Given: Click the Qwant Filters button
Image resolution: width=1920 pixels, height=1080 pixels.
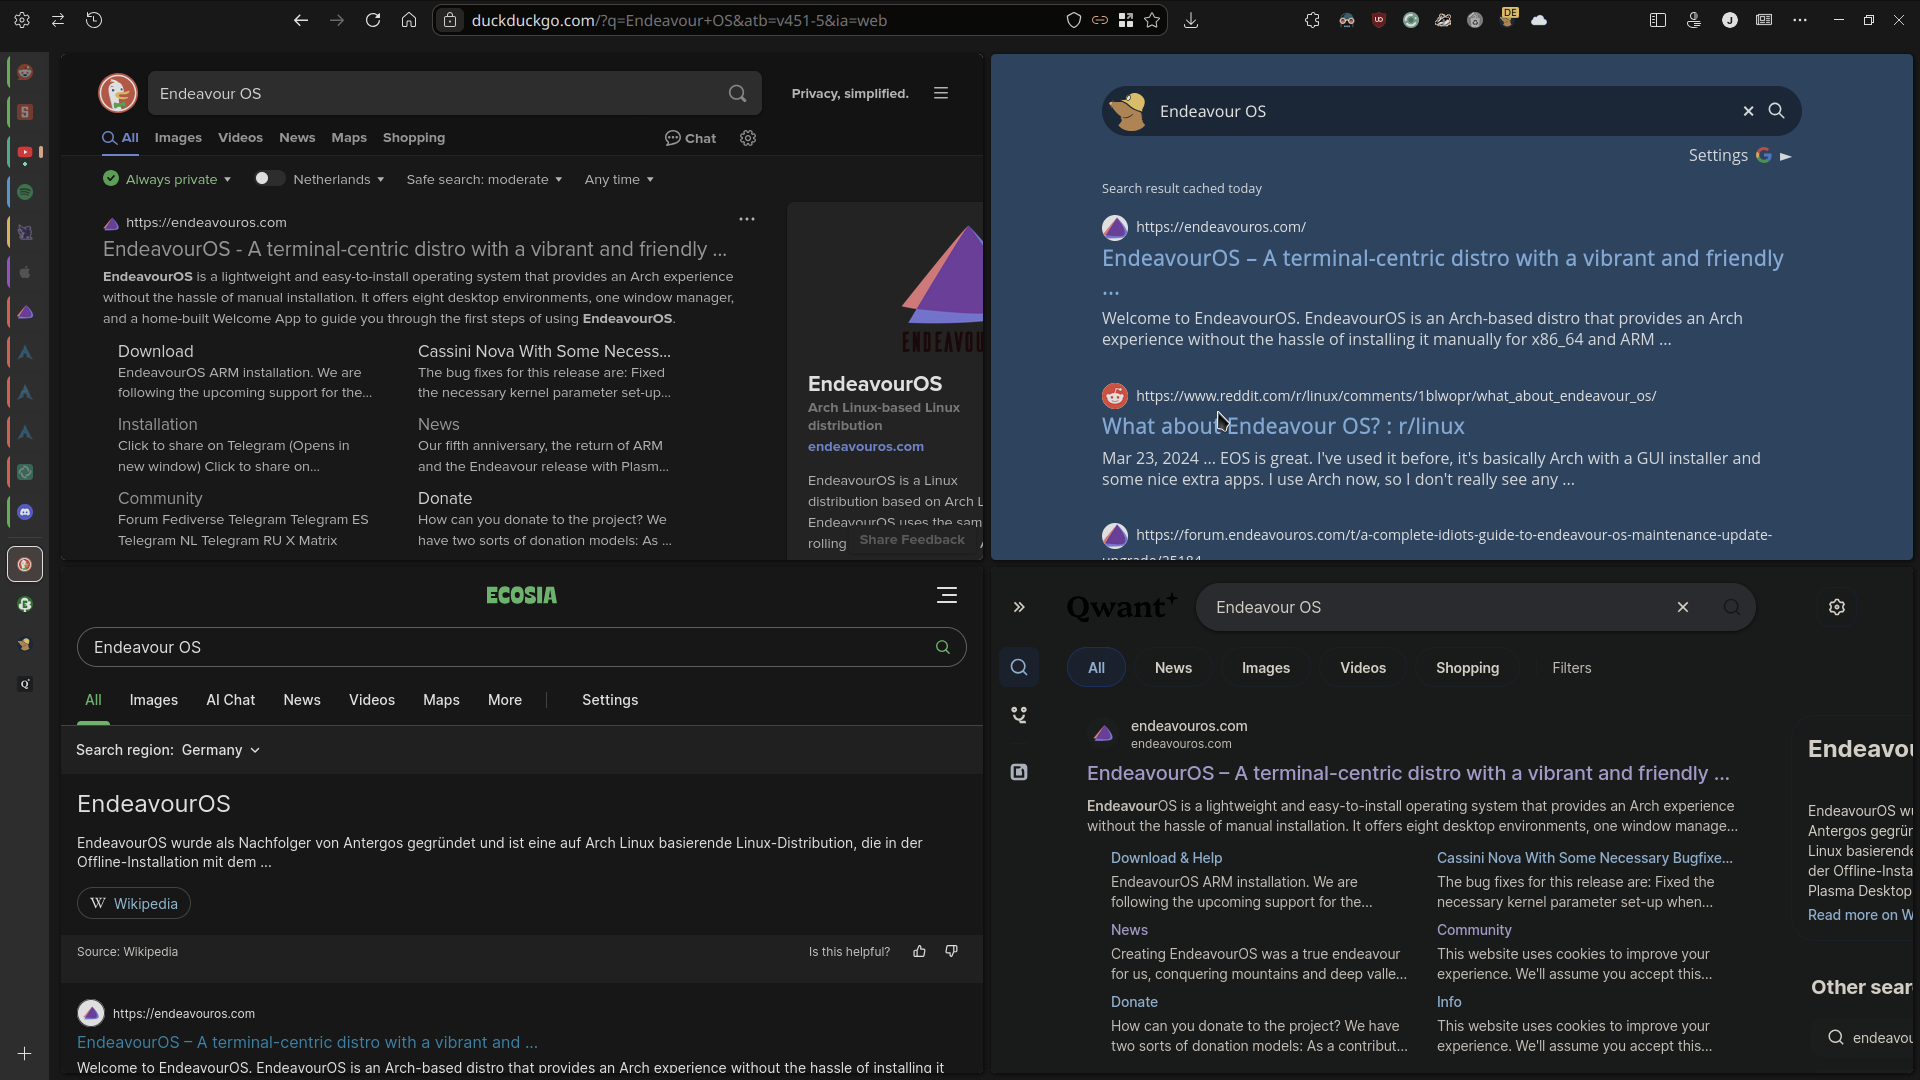Looking at the screenshot, I should point(1571,668).
